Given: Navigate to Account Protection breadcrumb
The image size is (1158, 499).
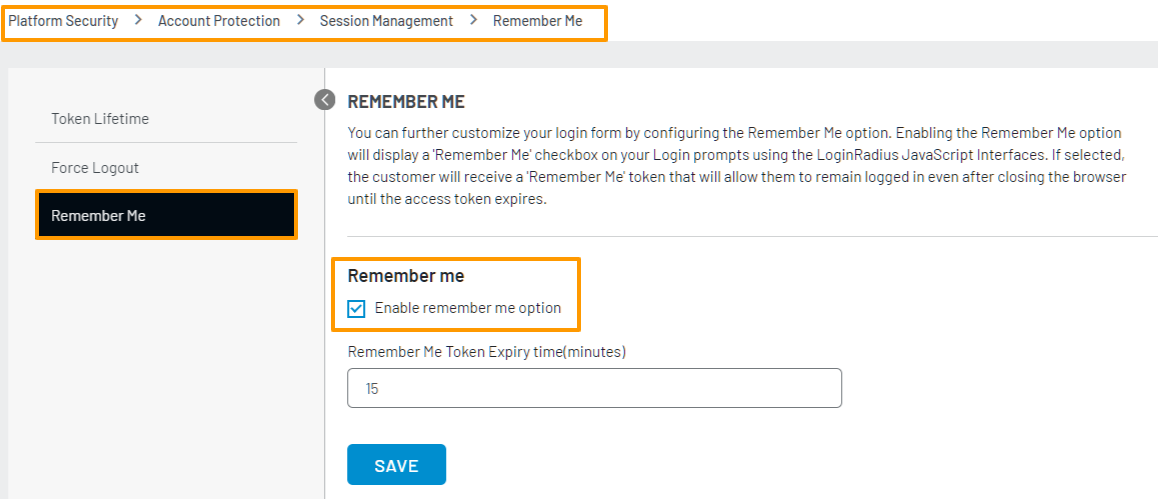Looking at the screenshot, I should (x=219, y=21).
